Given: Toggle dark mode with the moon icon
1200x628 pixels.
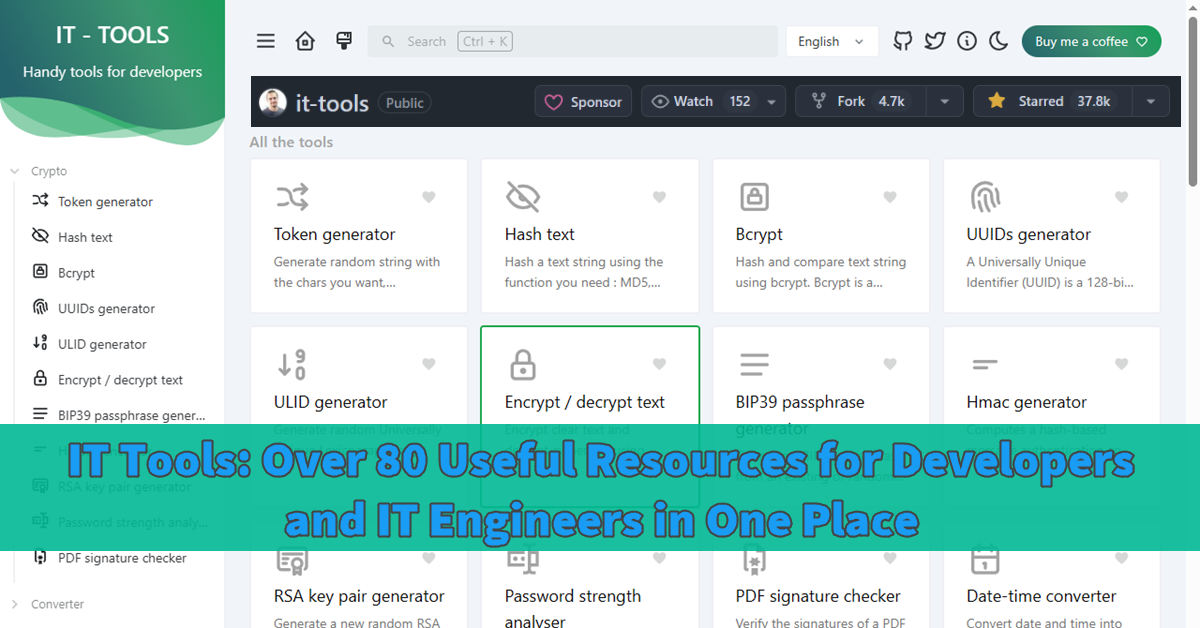Looking at the screenshot, I should [x=998, y=41].
